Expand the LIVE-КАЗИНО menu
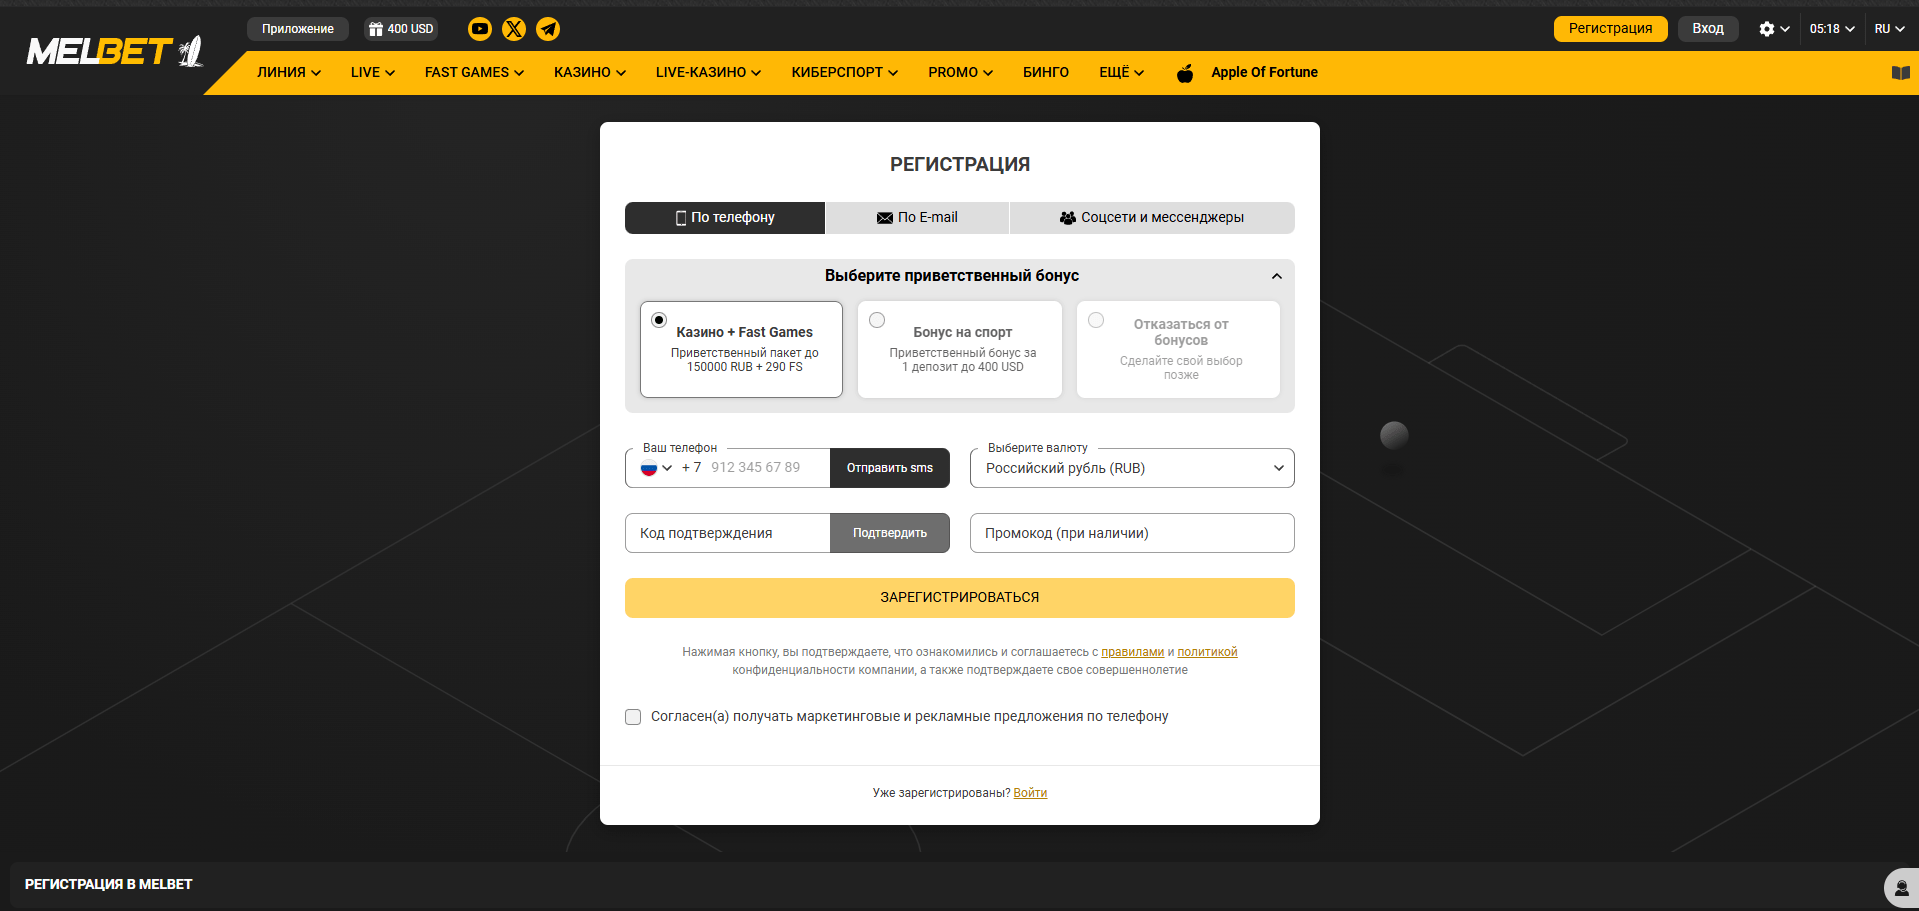Screen dimensions: 1919x911 (x=708, y=73)
